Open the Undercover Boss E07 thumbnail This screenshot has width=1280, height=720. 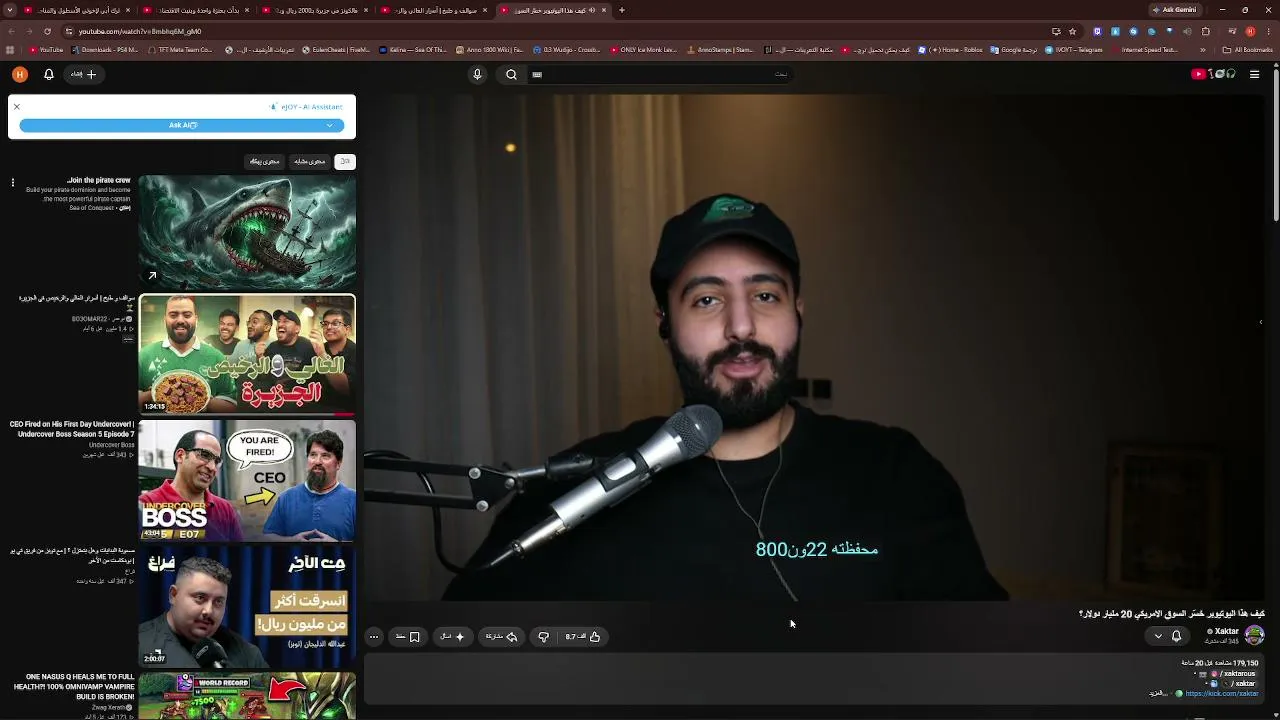point(247,481)
